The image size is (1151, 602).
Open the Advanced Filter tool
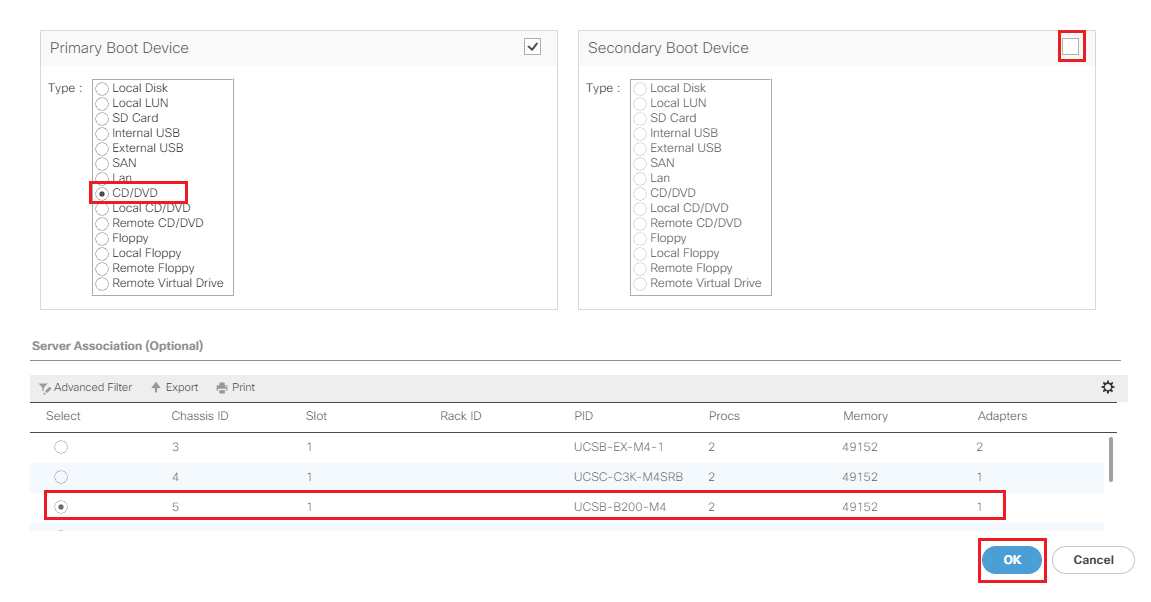coord(85,388)
